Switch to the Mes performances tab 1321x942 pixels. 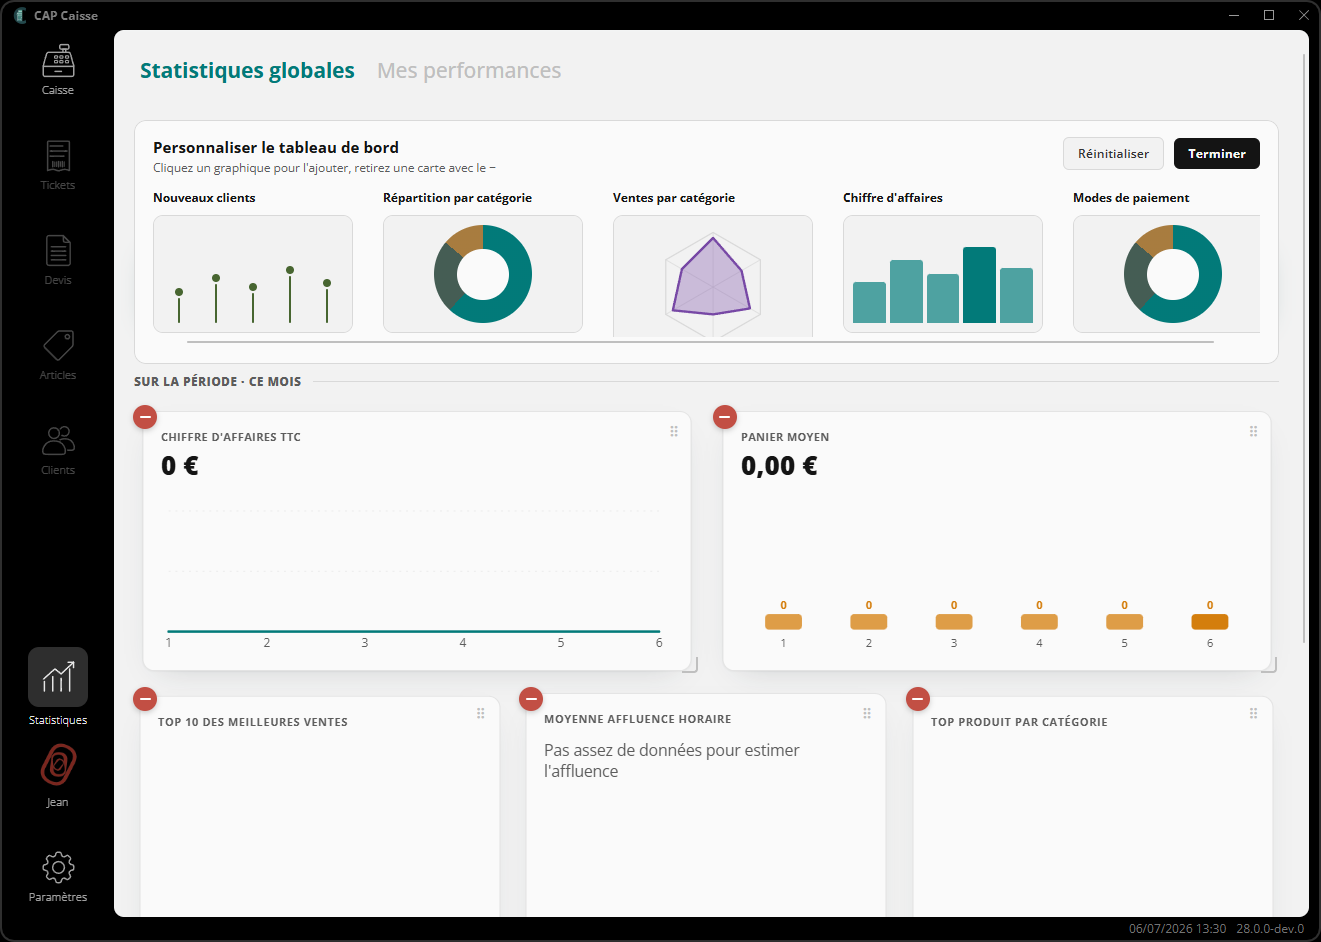coord(469,71)
